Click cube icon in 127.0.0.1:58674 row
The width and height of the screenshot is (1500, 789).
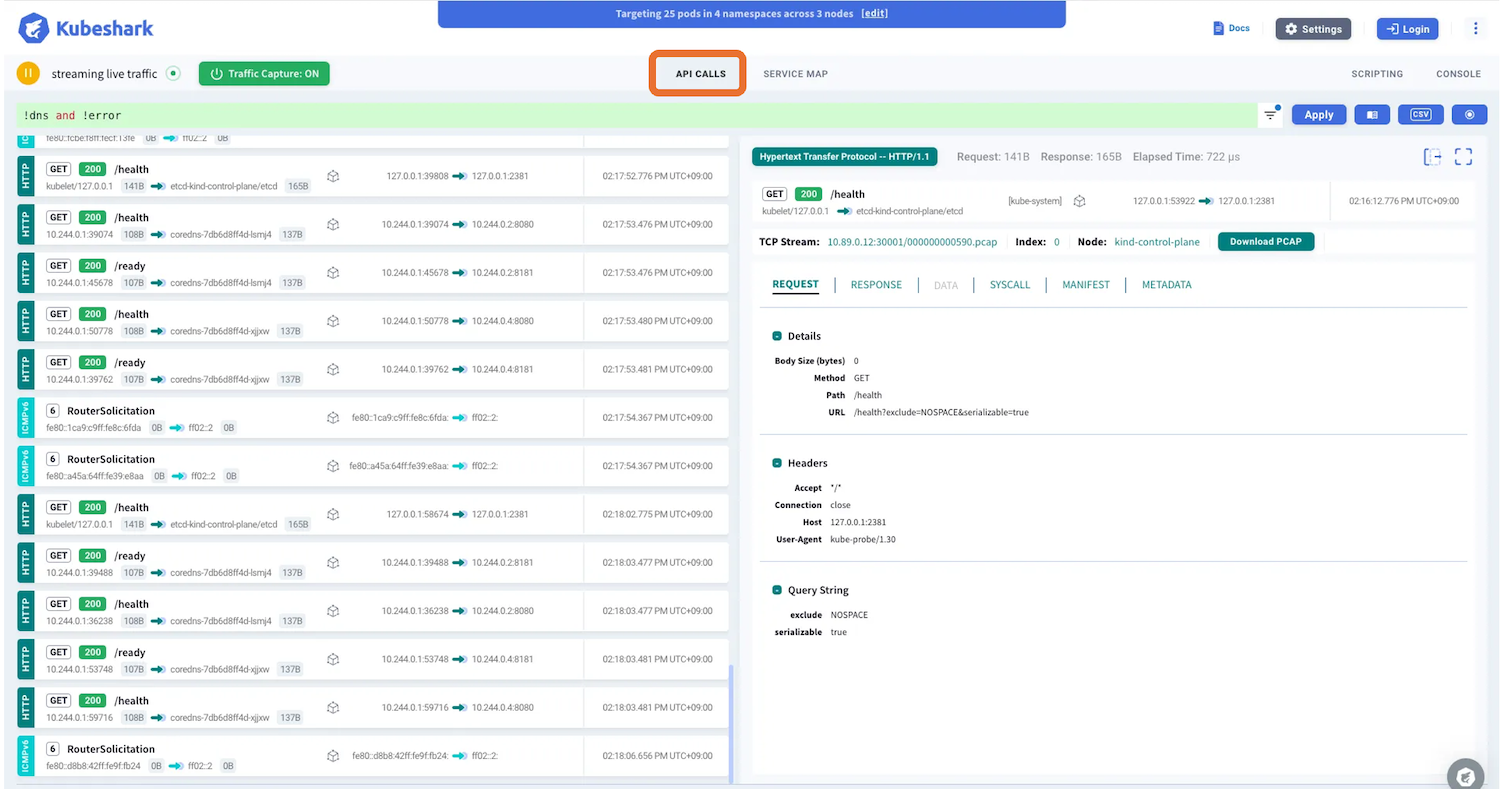tap(333, 514)
